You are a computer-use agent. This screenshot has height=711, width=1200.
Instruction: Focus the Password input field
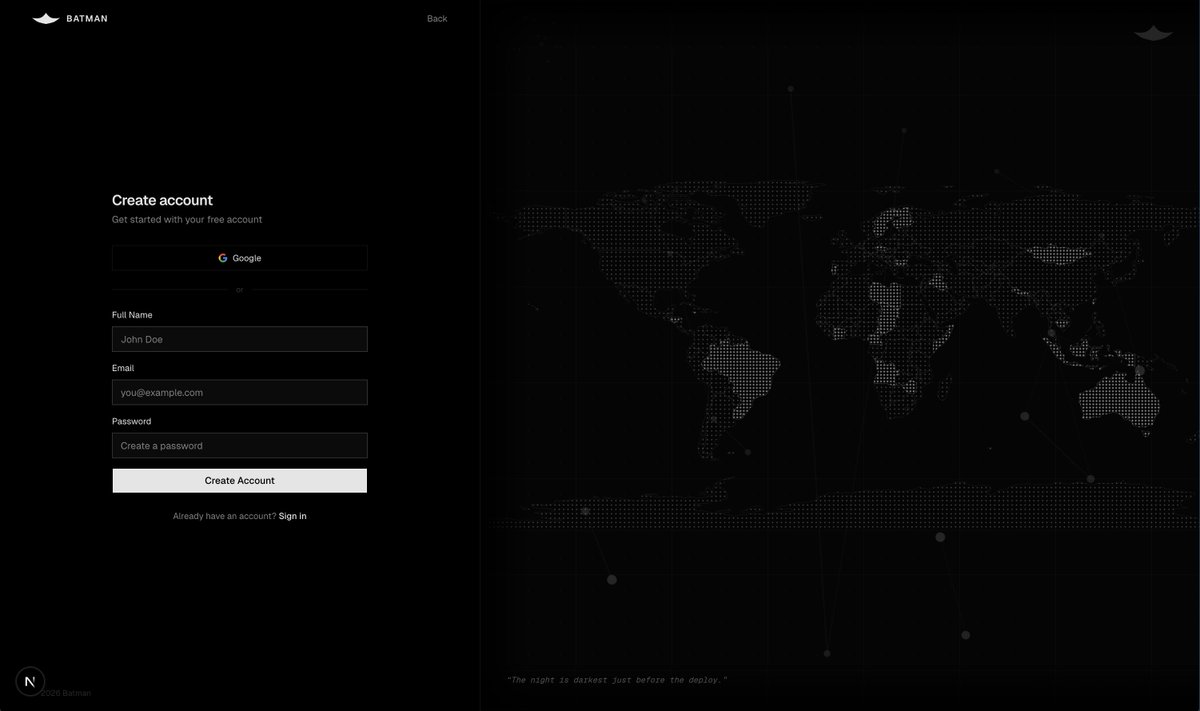coord(240,445)
